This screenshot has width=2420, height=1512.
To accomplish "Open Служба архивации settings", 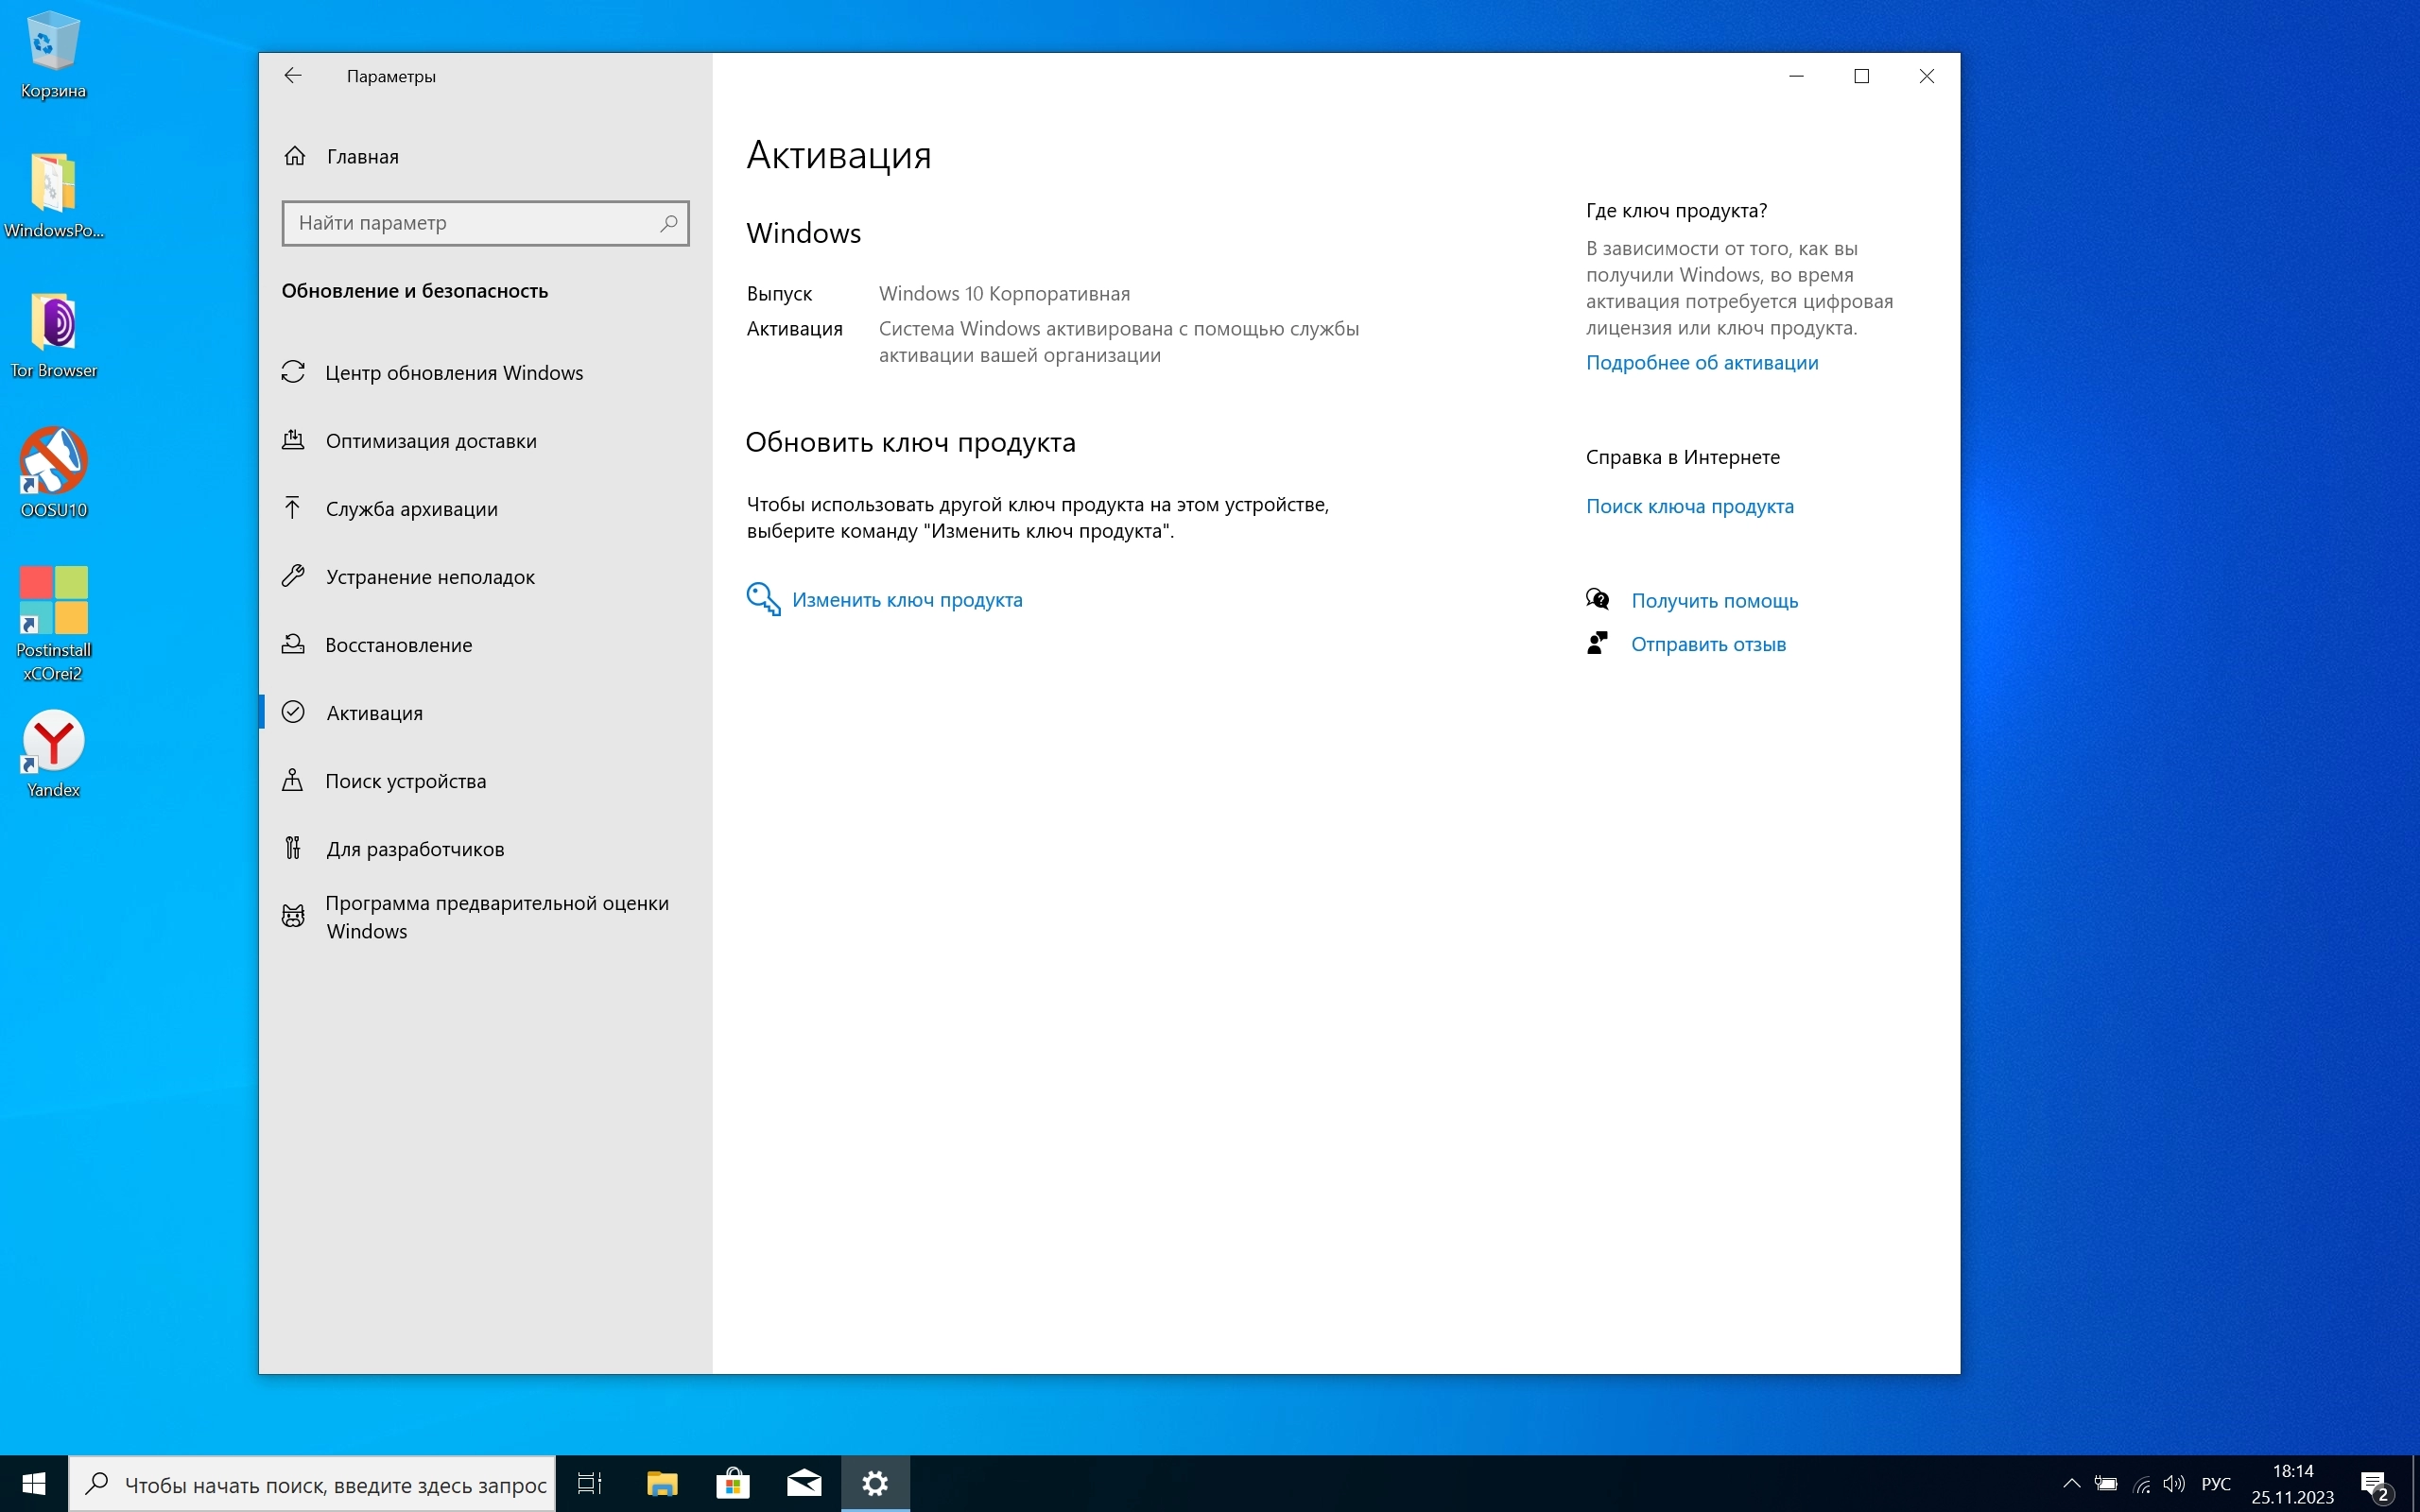I will (x=411, y=509).
